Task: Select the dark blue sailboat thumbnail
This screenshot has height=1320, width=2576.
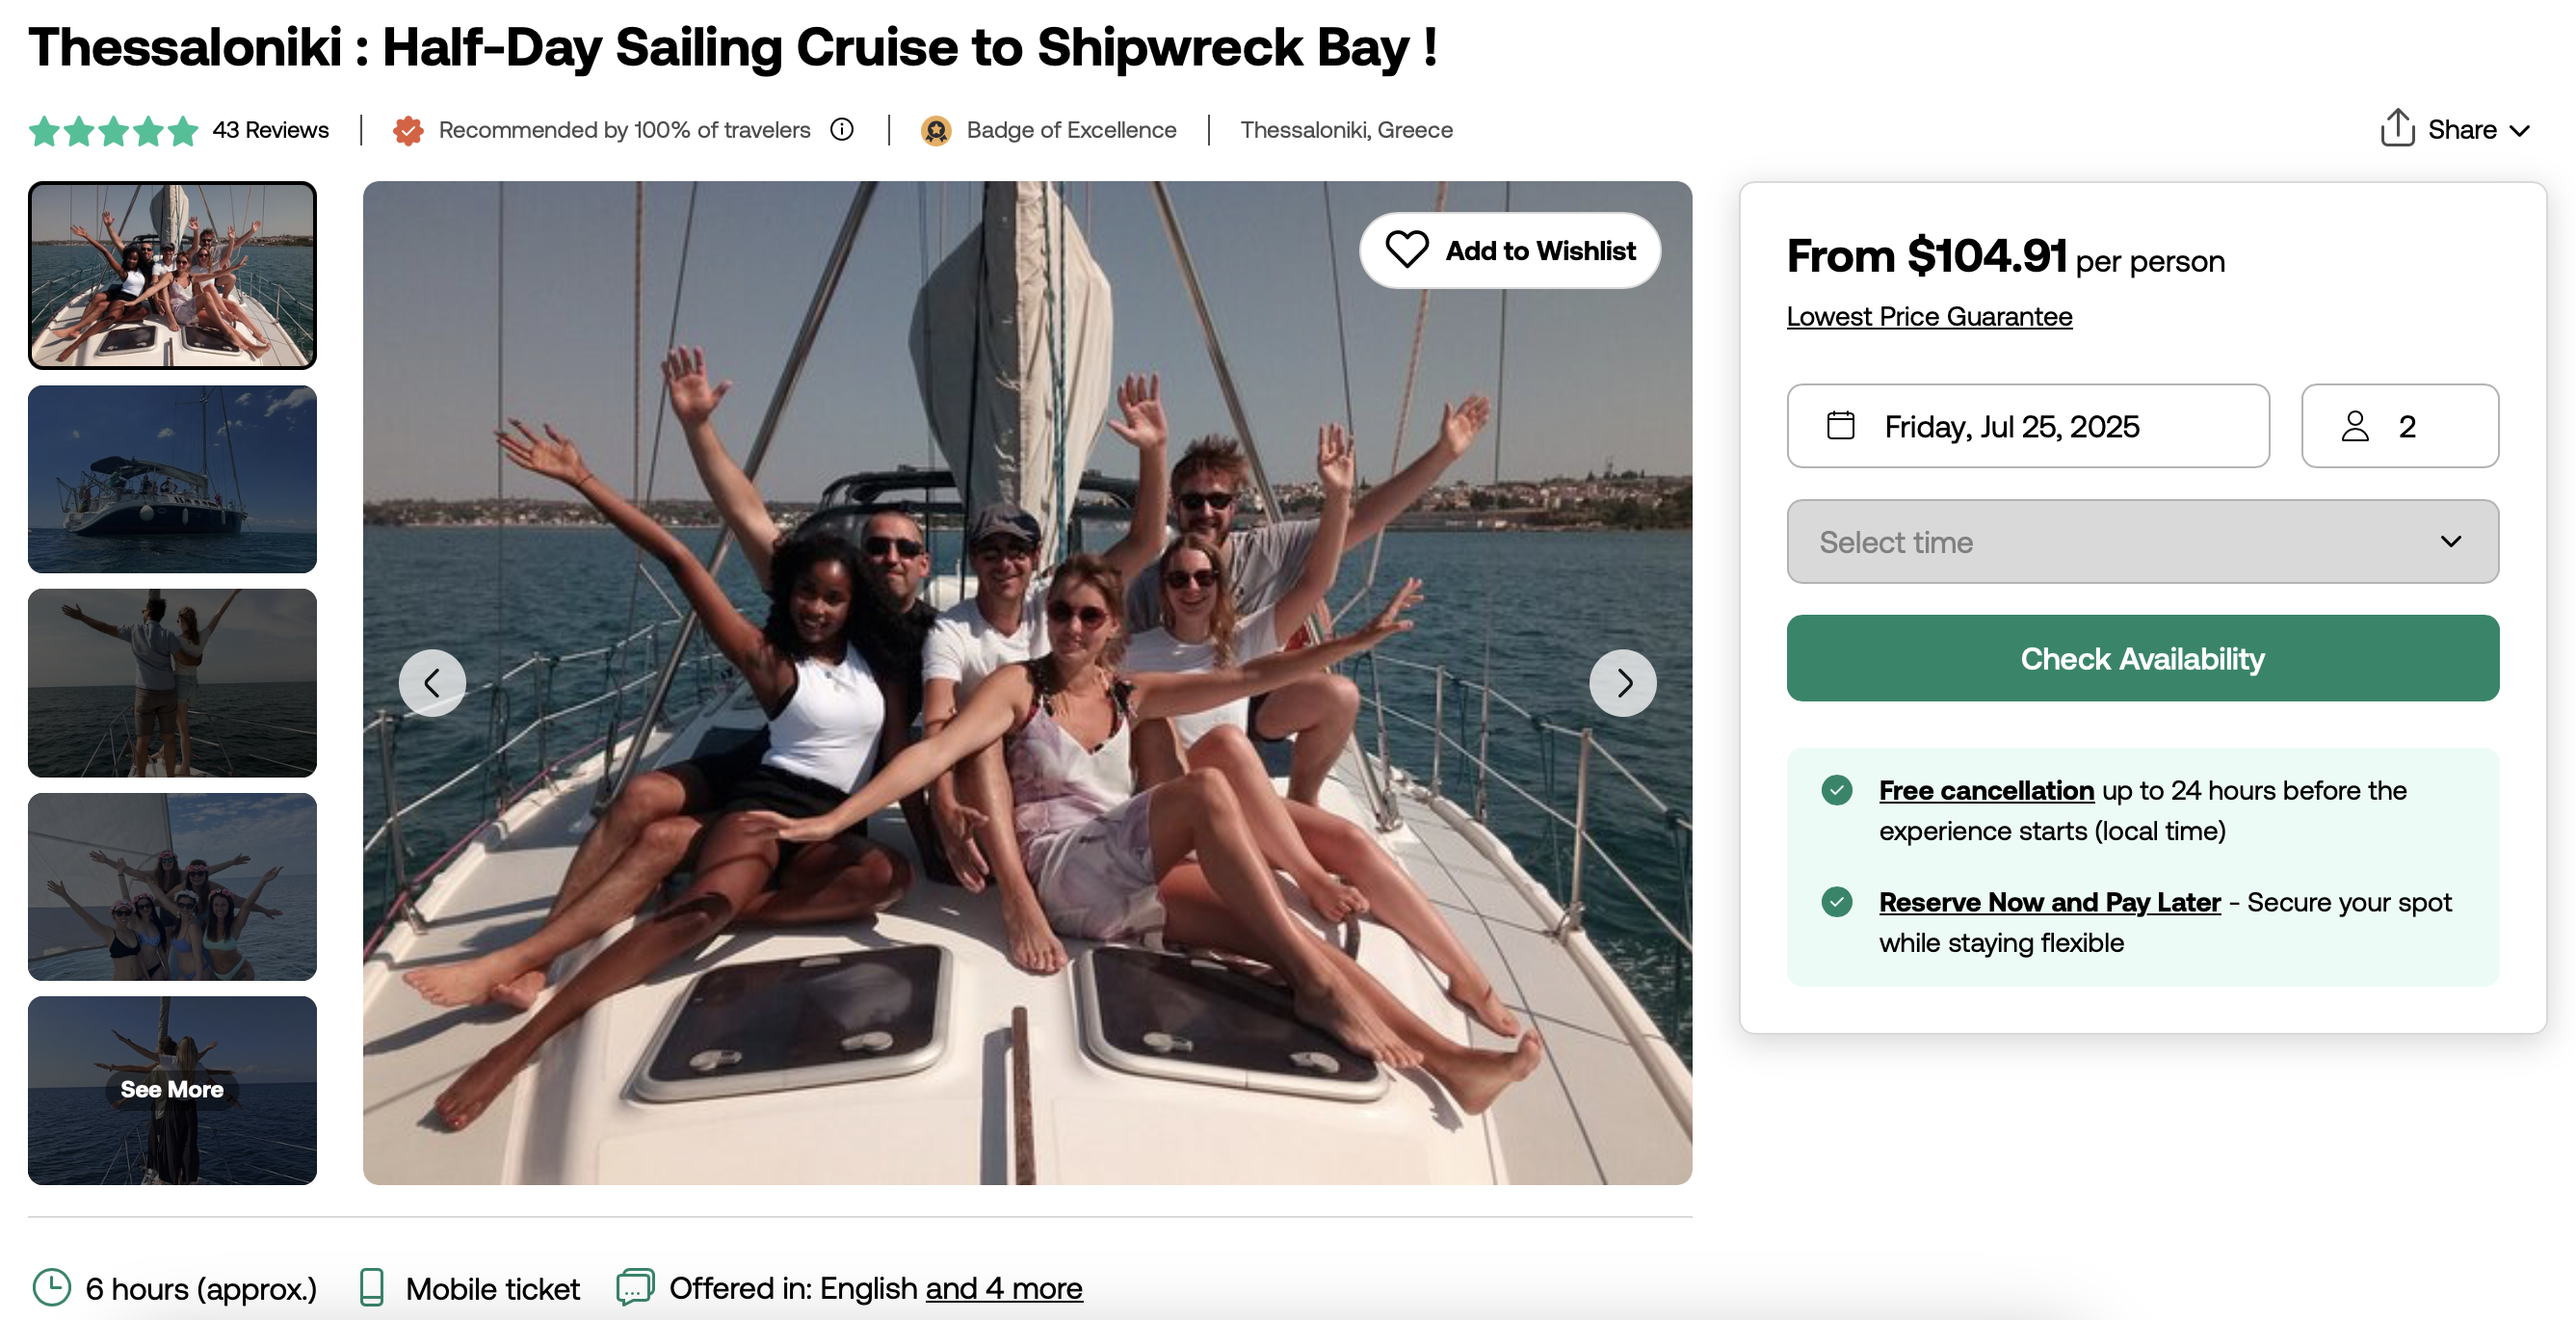Action: coord(172,479)
